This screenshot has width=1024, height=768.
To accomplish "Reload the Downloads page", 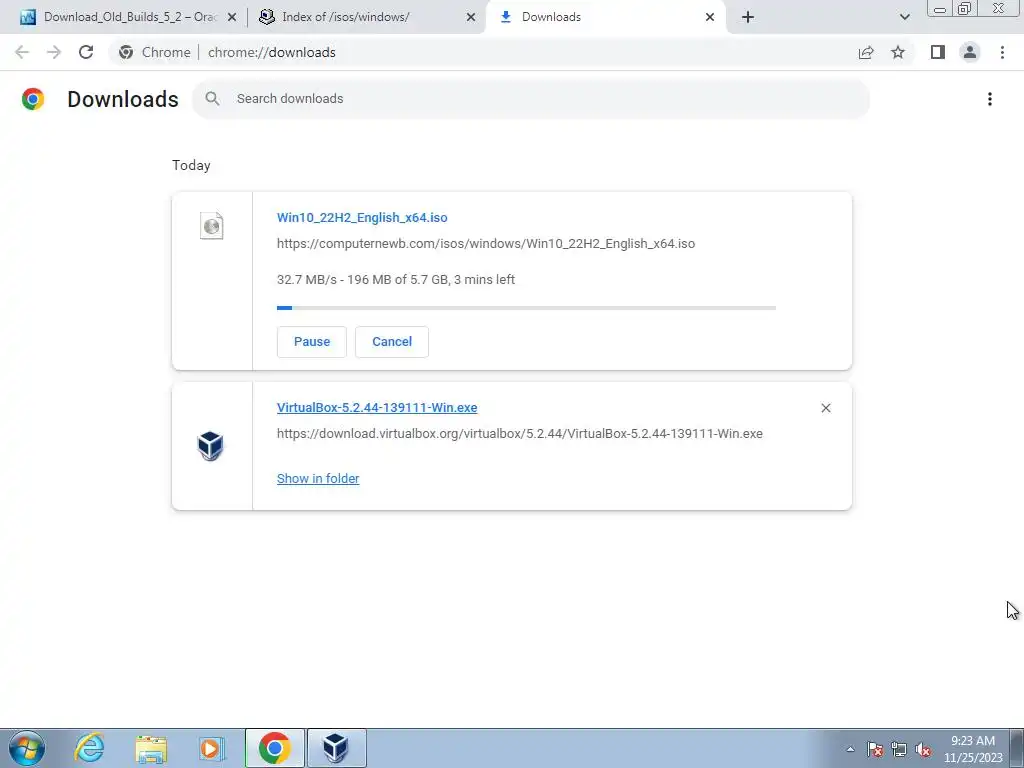I will click(86, 52).
